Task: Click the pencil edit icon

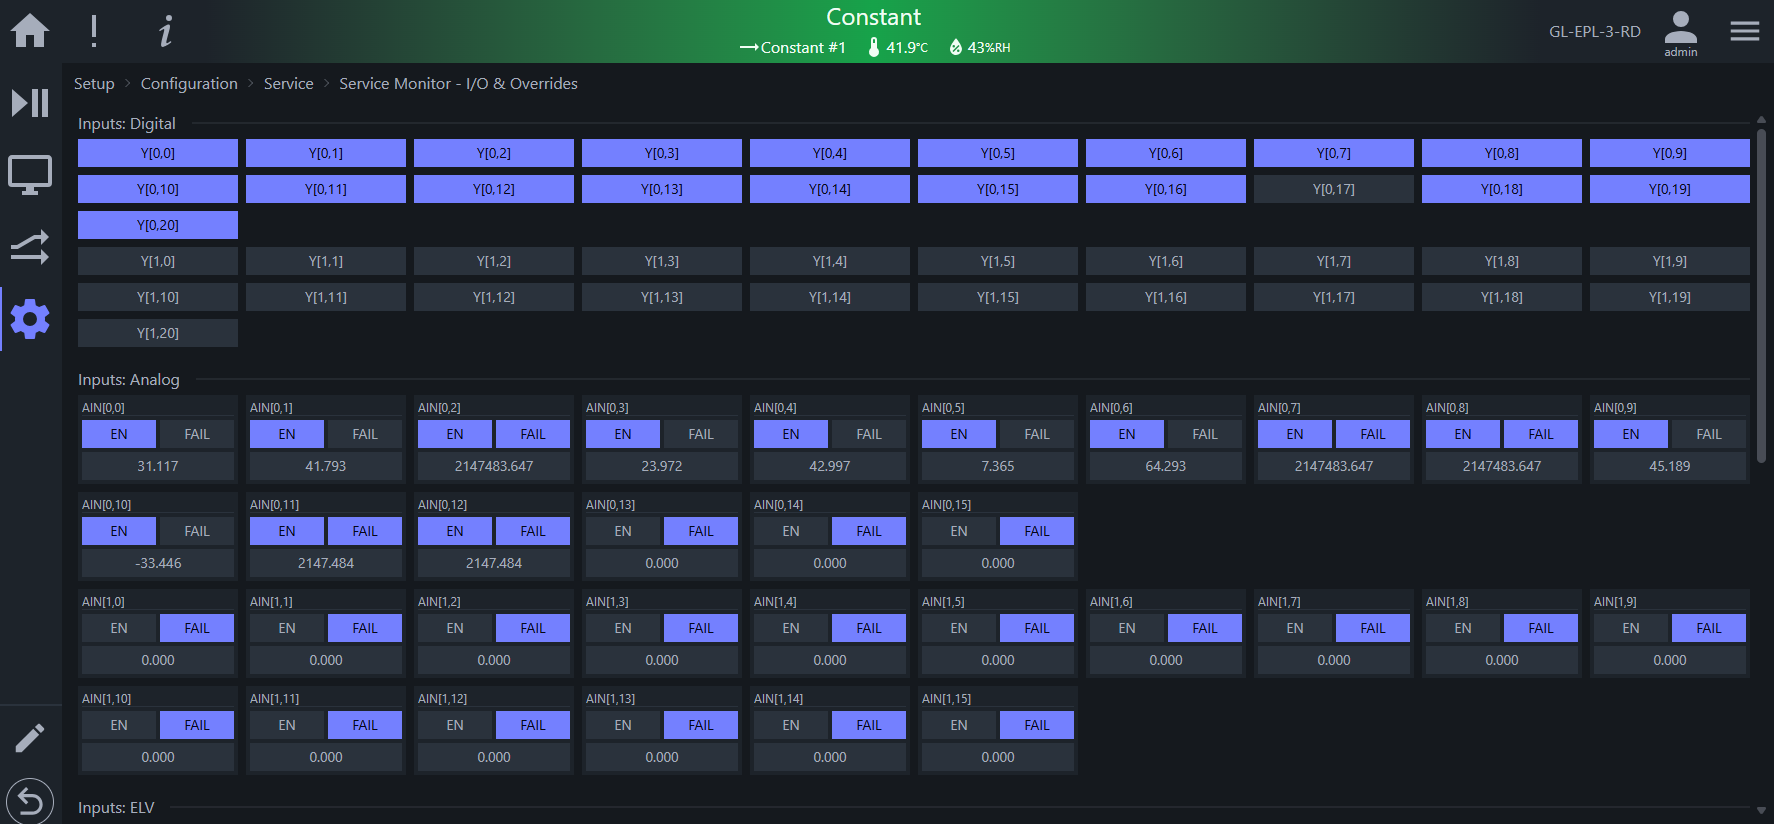Action: click(30, 738)
